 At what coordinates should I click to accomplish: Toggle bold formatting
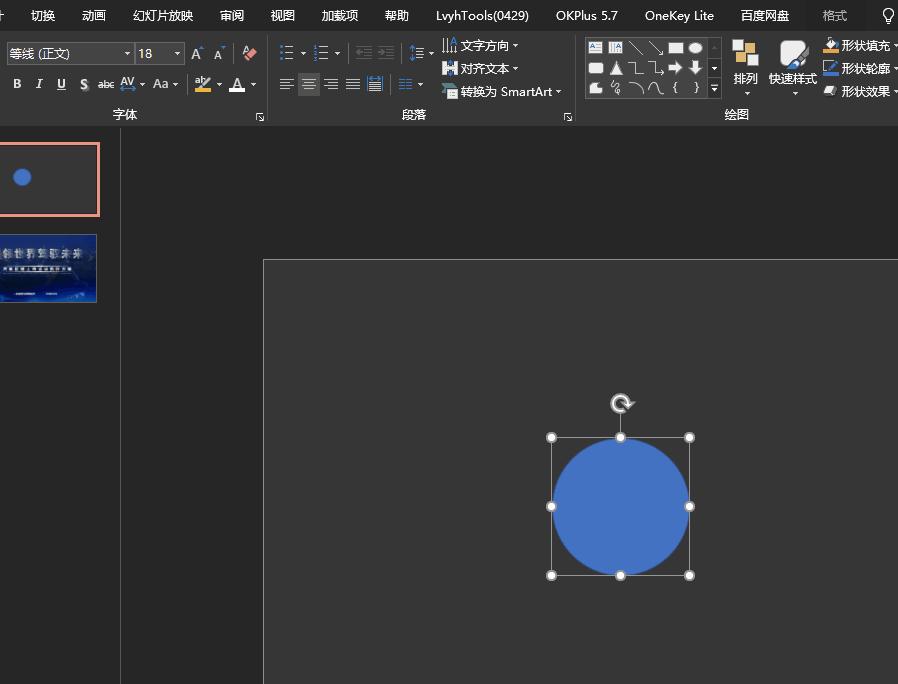coord(17,85)
